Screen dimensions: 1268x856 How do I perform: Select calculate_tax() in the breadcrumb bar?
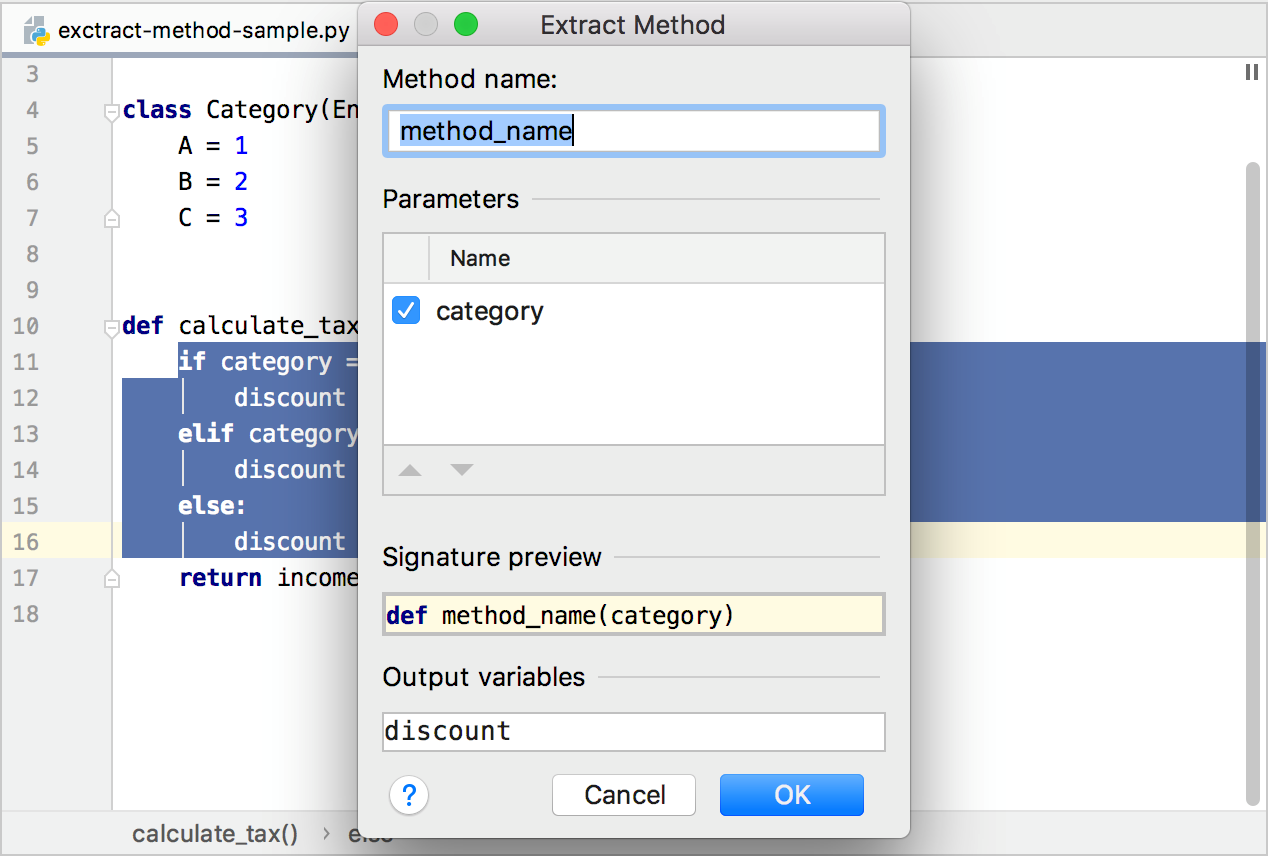[x=215, y=834]
